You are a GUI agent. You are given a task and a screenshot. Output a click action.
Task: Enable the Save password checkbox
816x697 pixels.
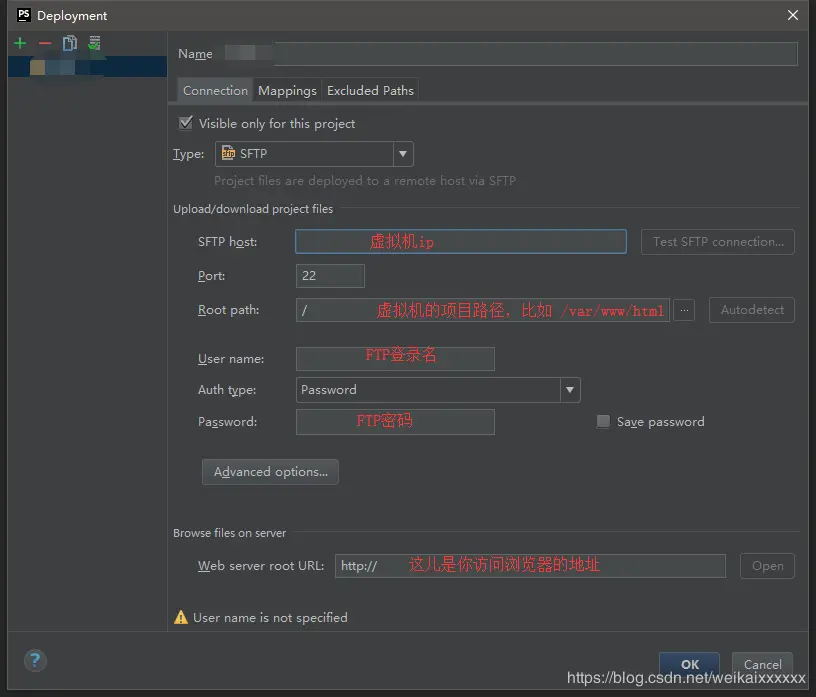[603, 421]
